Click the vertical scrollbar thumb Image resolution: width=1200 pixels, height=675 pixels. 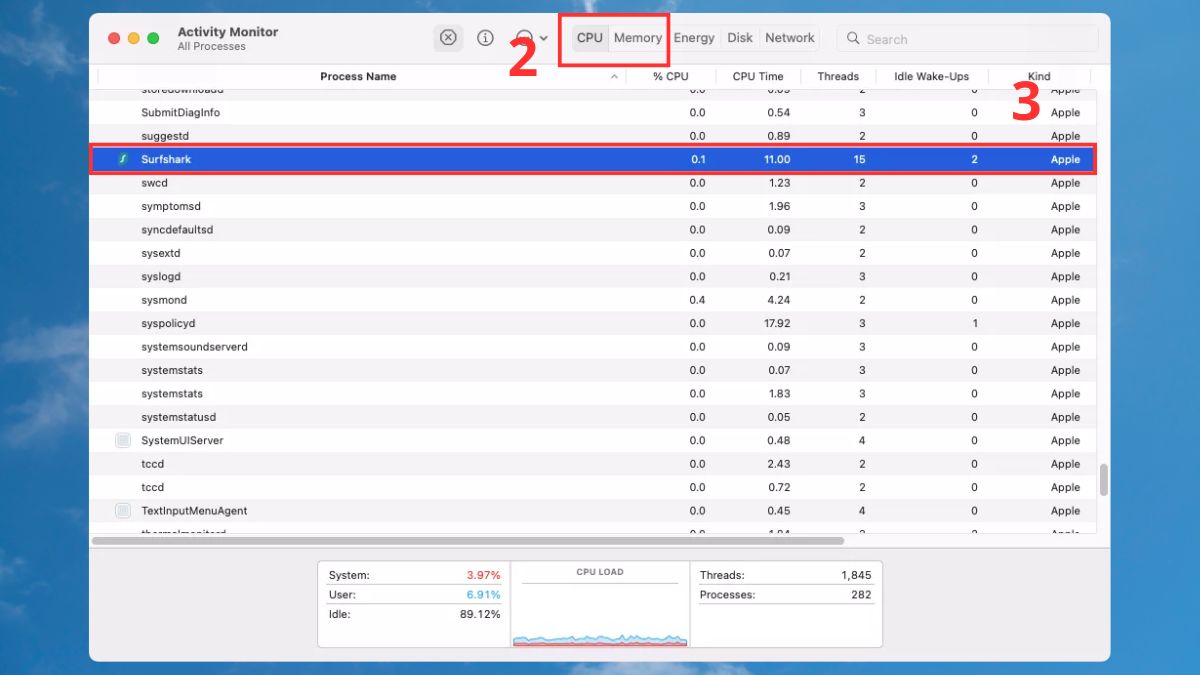pos(1104,480)
